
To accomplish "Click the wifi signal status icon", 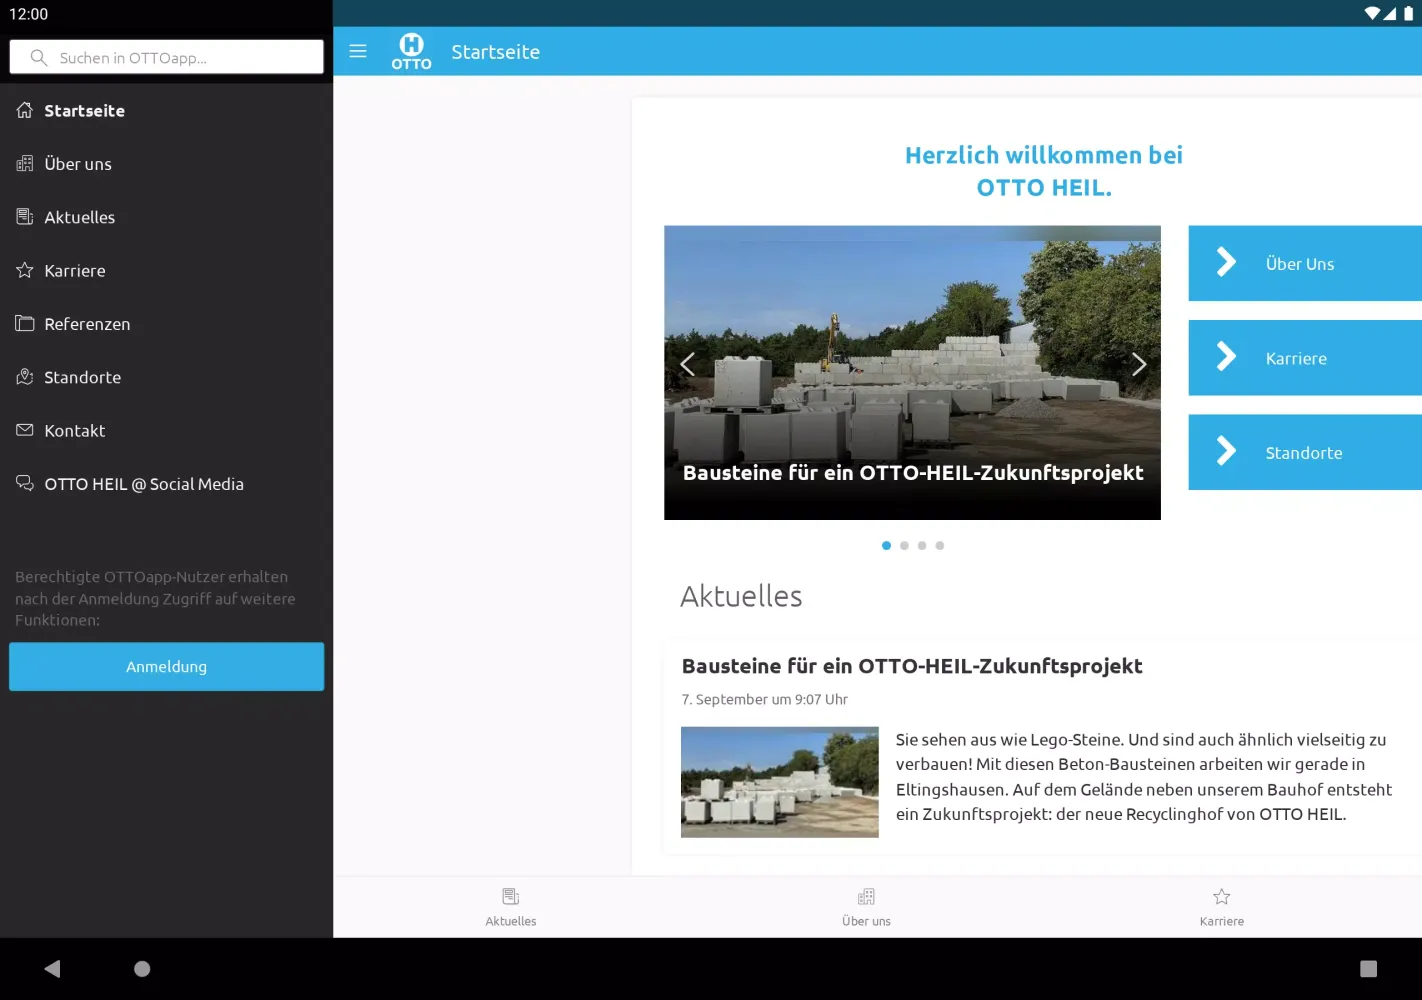I will pos(1372,13).
